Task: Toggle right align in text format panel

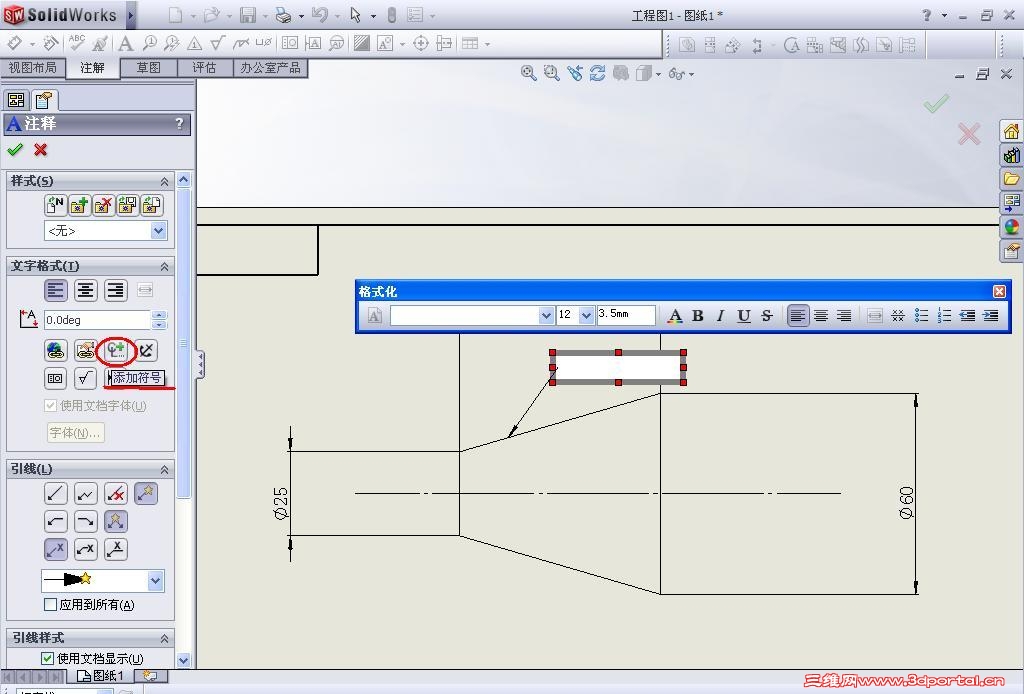Action: [116, 291]
